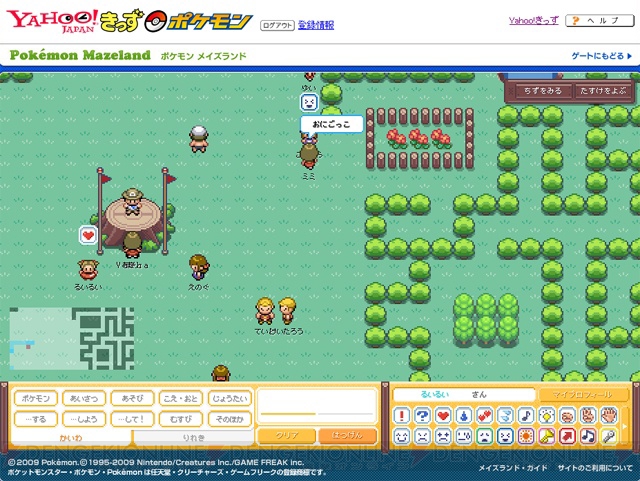The width and height of the screenshot is (640, 481).
Task: Click the ranger standing on tree stump
Action: (x=131, y=201)
